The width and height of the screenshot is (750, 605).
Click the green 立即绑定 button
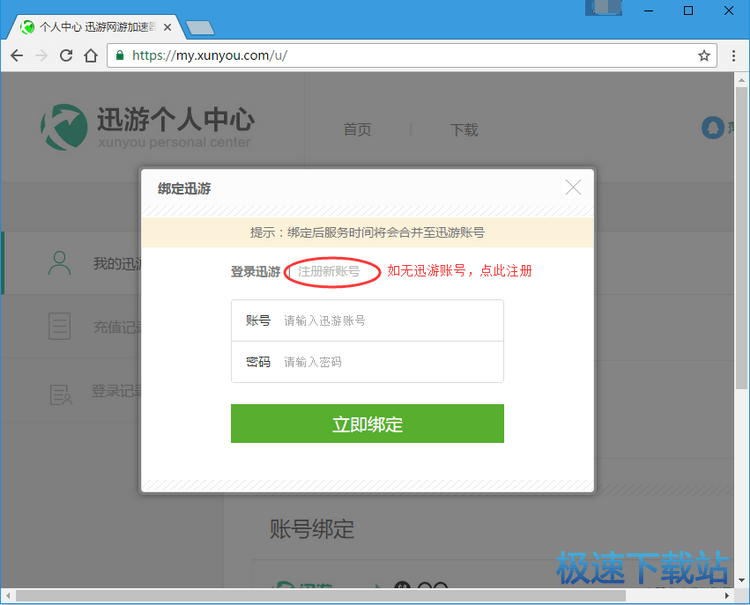pyautogui.click(x=367, y=424)
